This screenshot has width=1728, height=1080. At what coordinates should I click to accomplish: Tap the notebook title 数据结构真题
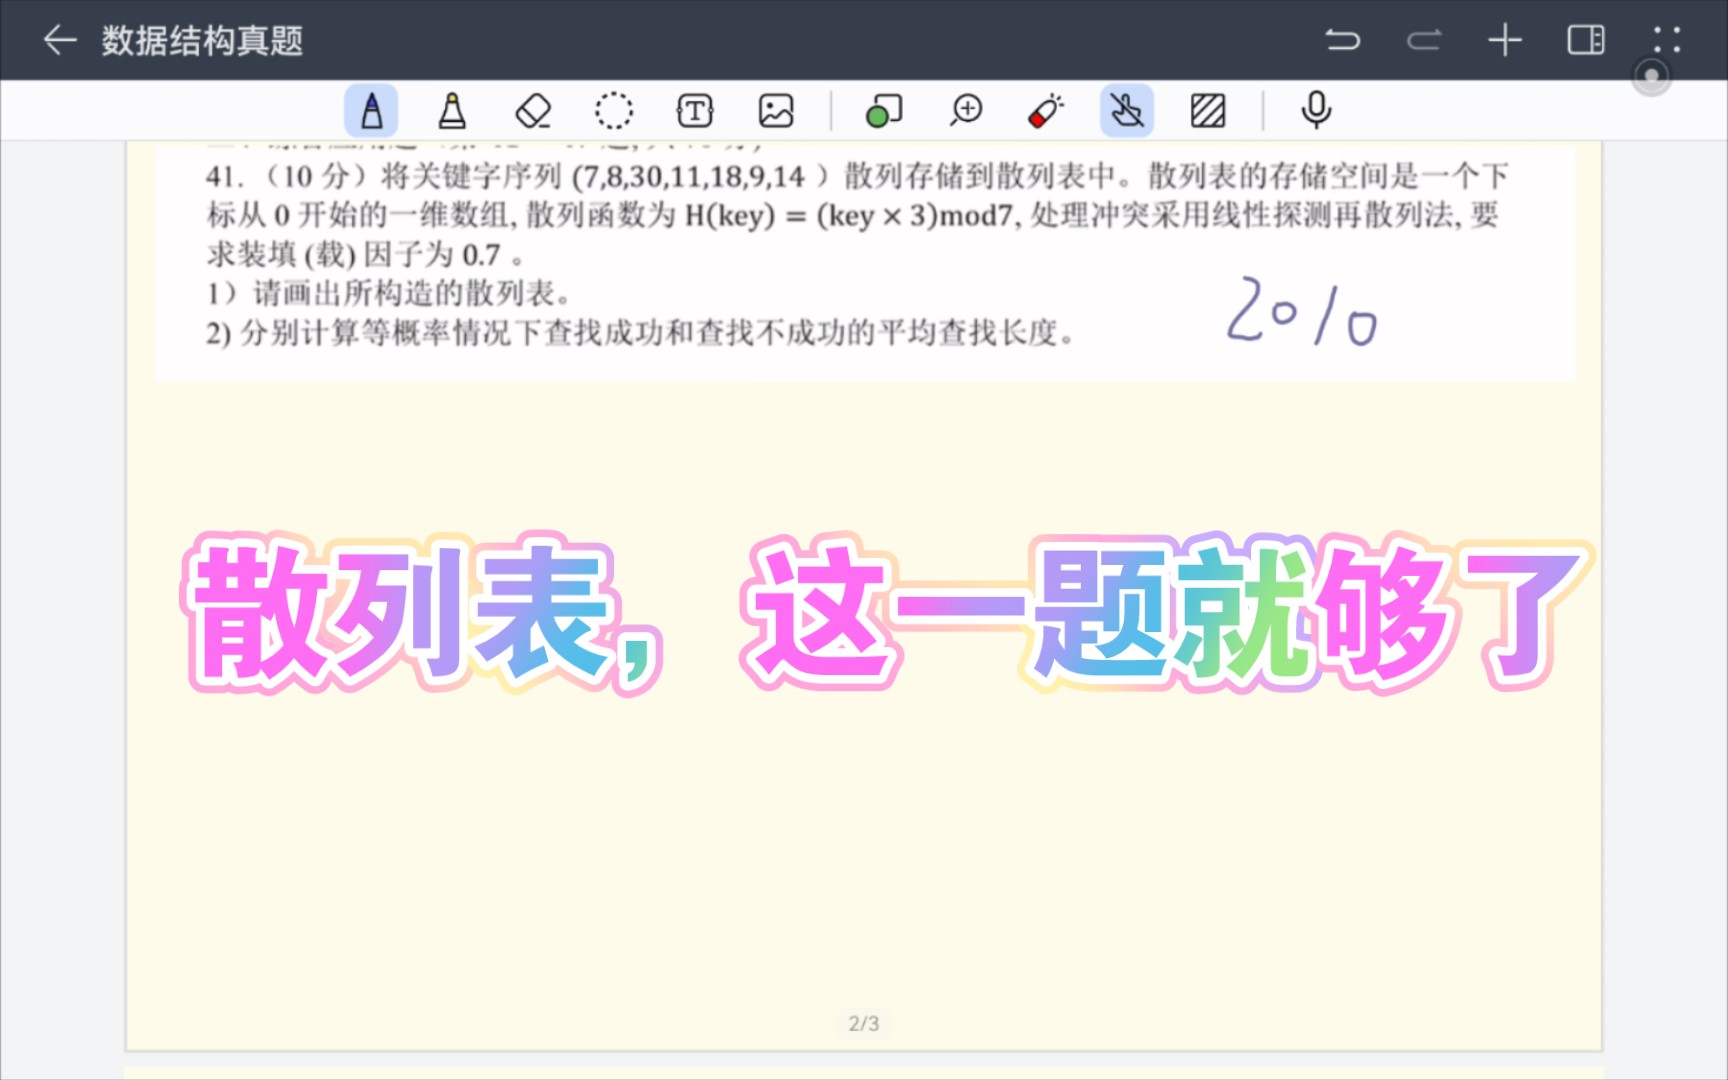[202, 40]
